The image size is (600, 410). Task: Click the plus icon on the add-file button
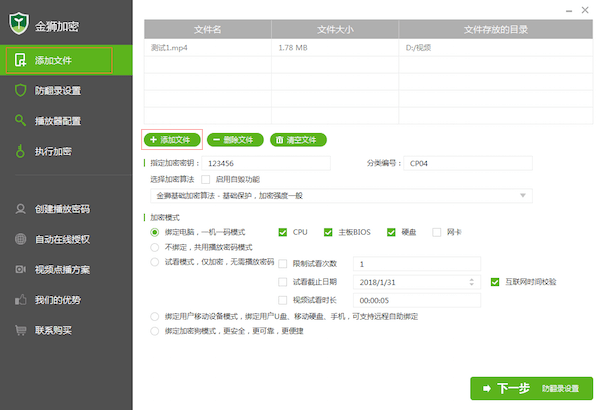tap(153, 140)
